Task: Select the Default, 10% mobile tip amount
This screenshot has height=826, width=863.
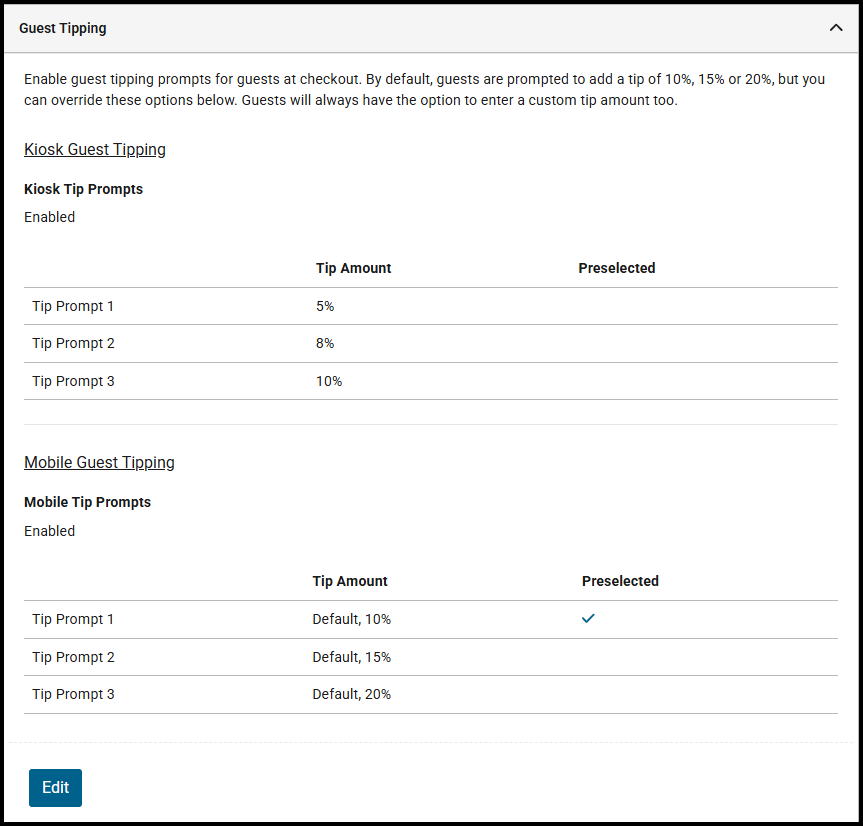Action: 352,619
